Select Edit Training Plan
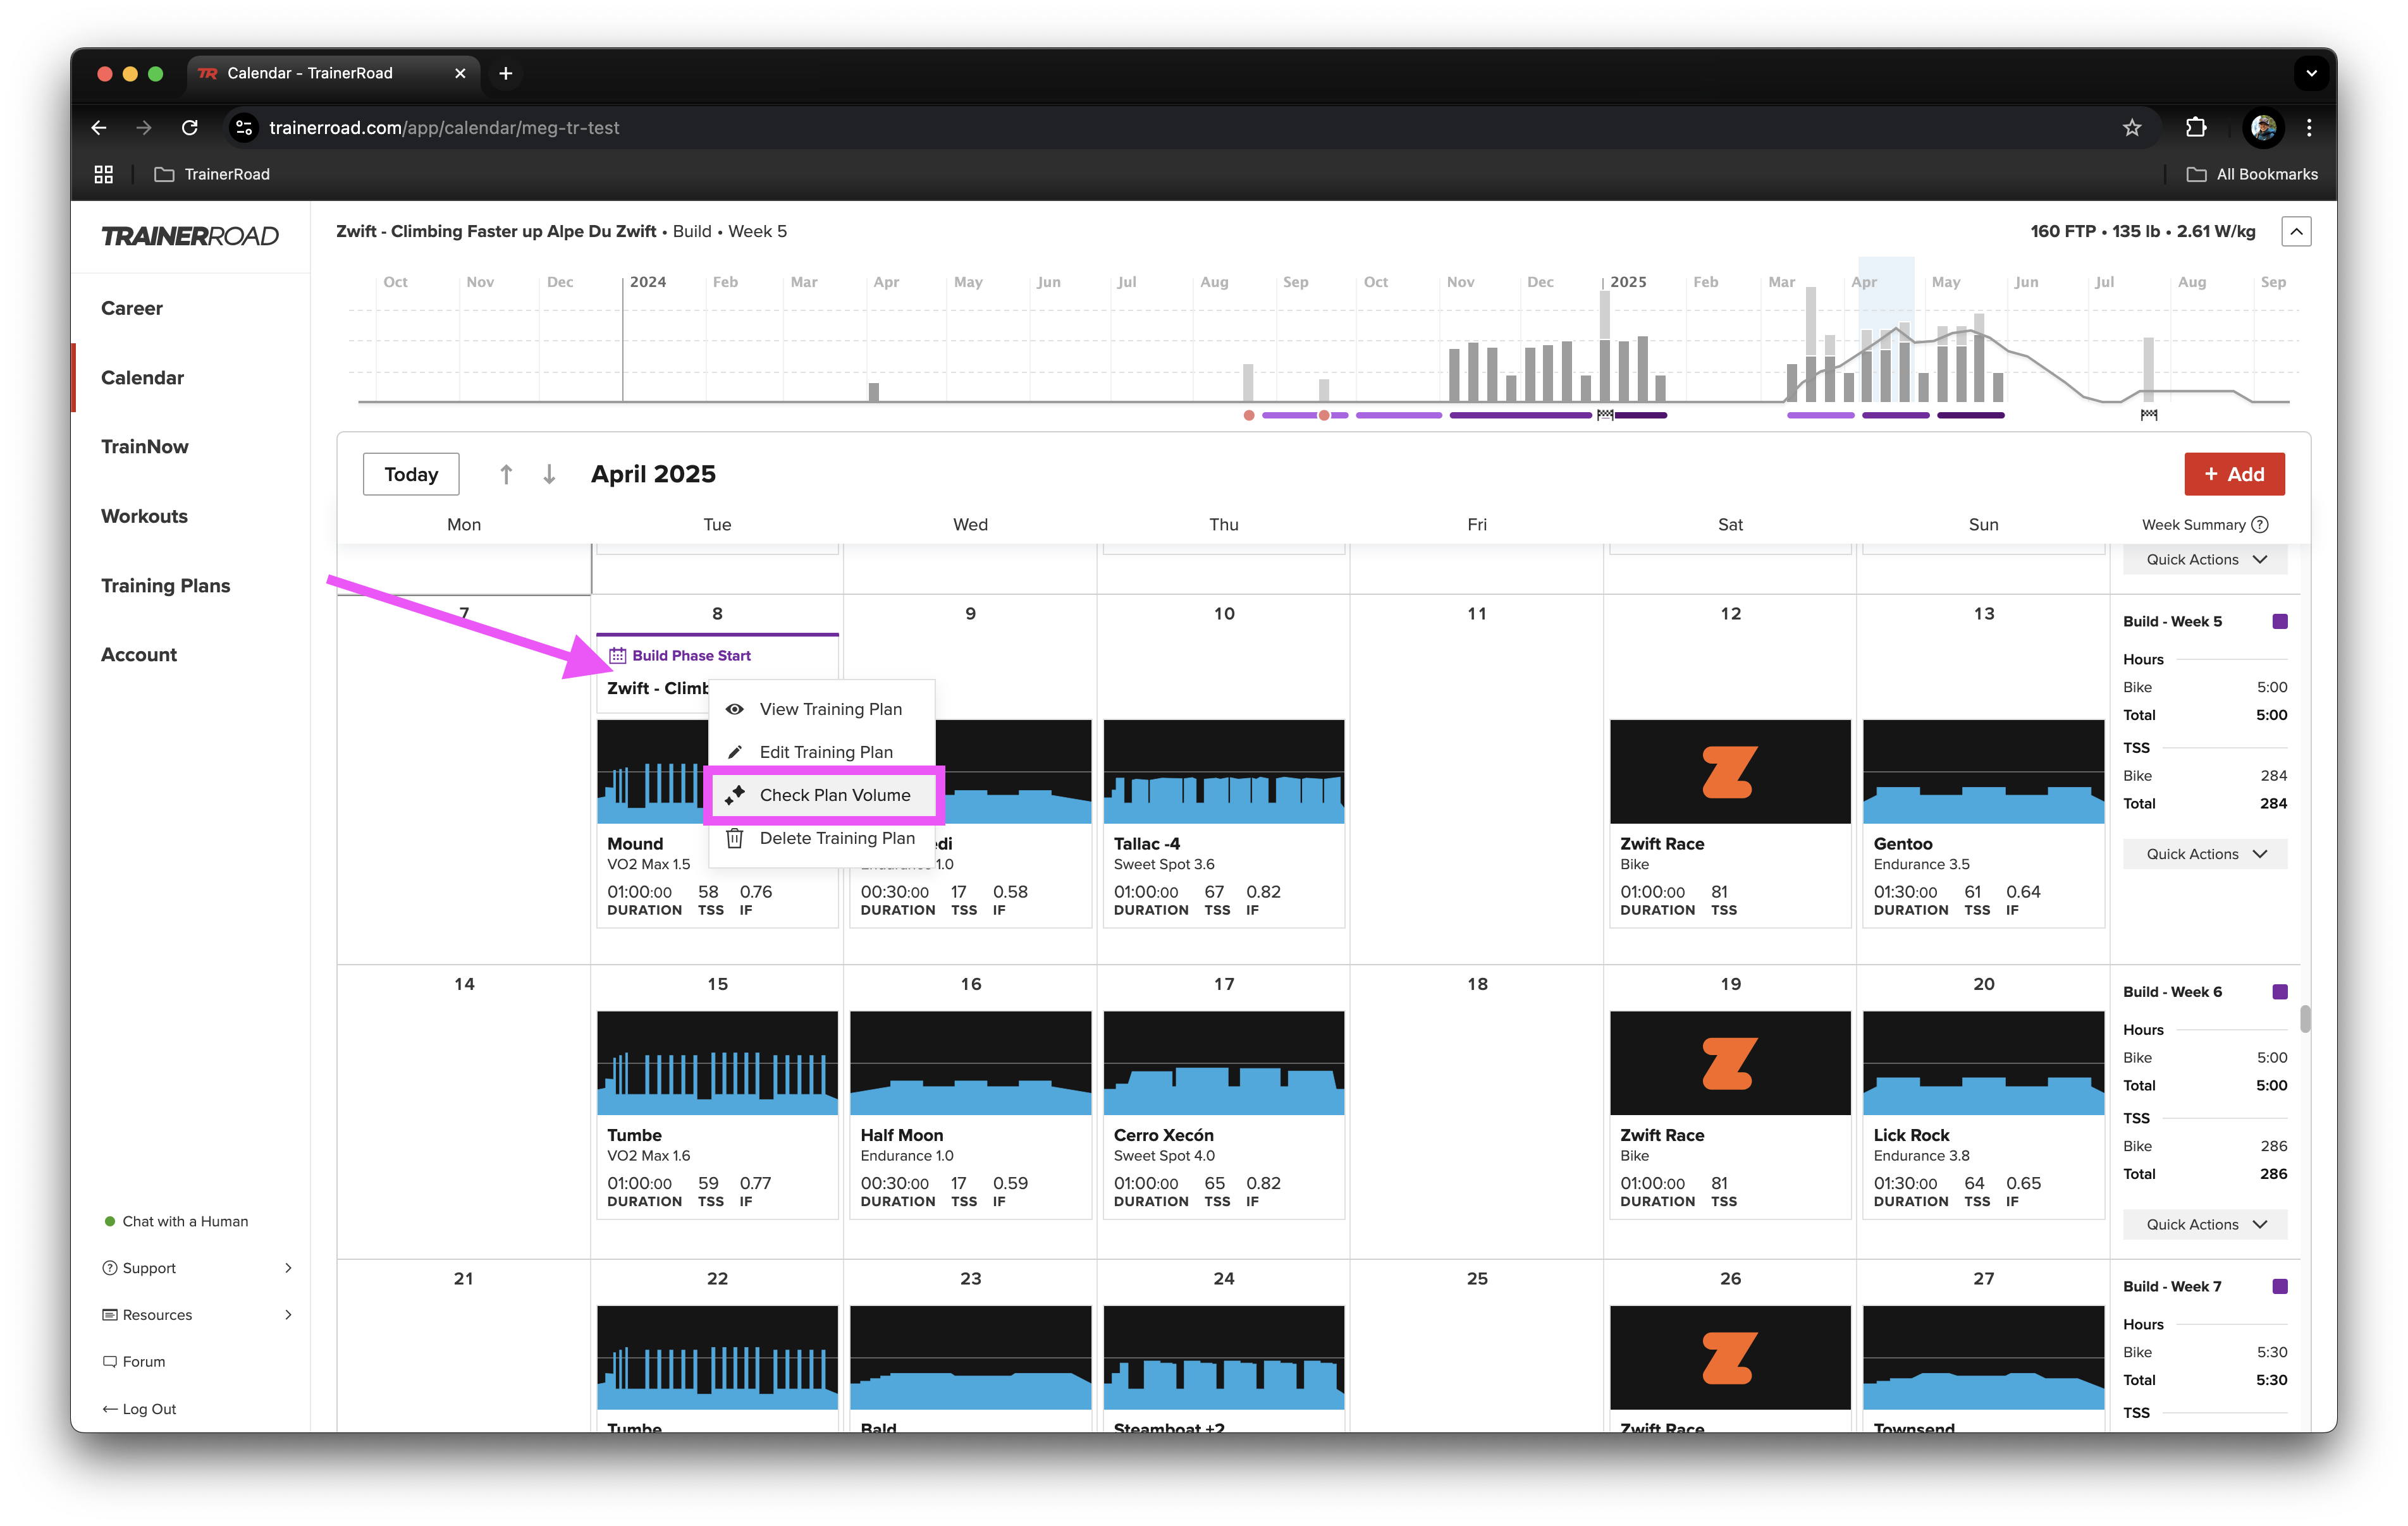 [x=821, y=752]
